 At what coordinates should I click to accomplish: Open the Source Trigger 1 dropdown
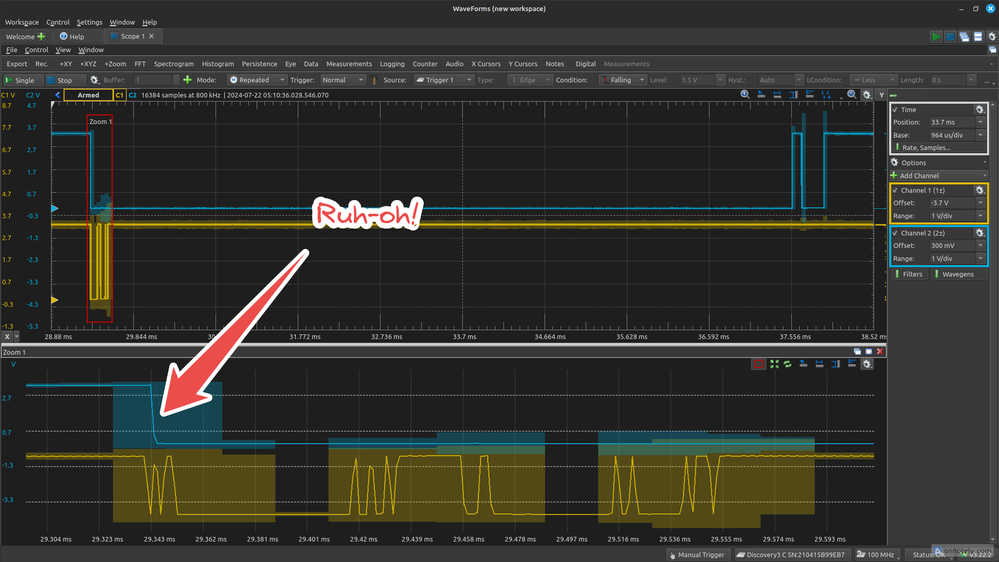tap(443, 80)
